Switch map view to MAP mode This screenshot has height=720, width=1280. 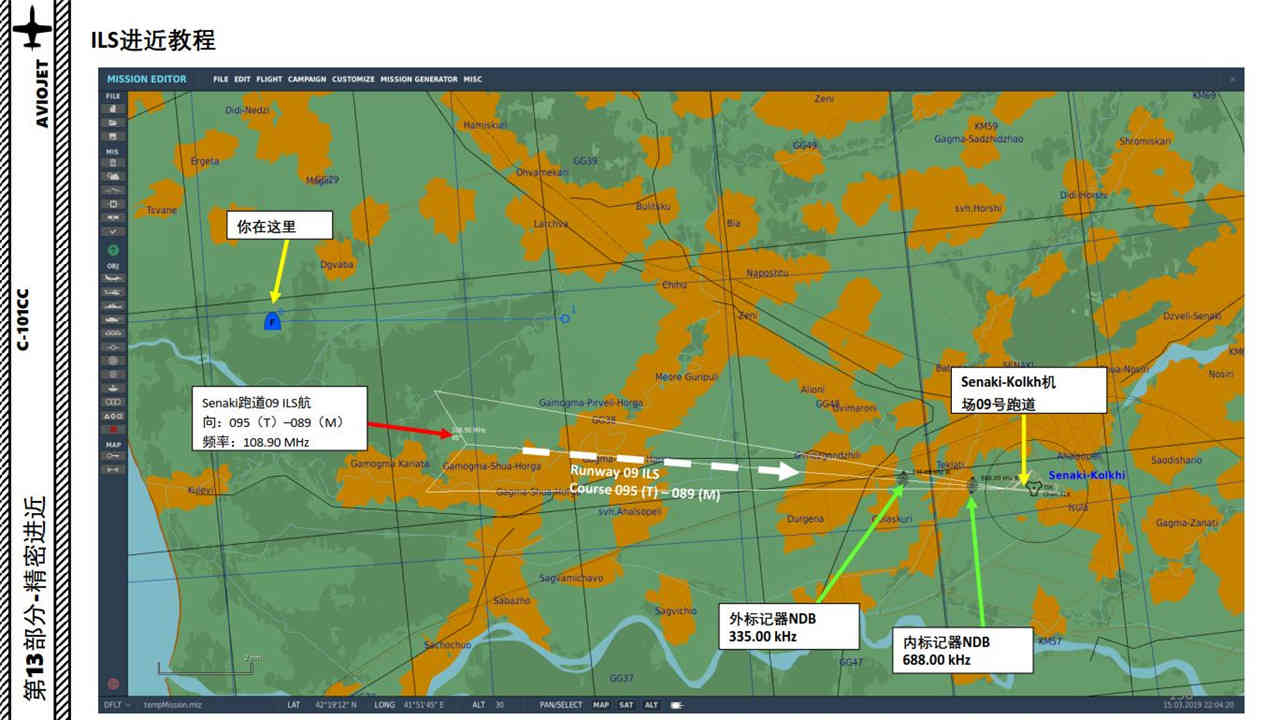[x=600, y=705]
